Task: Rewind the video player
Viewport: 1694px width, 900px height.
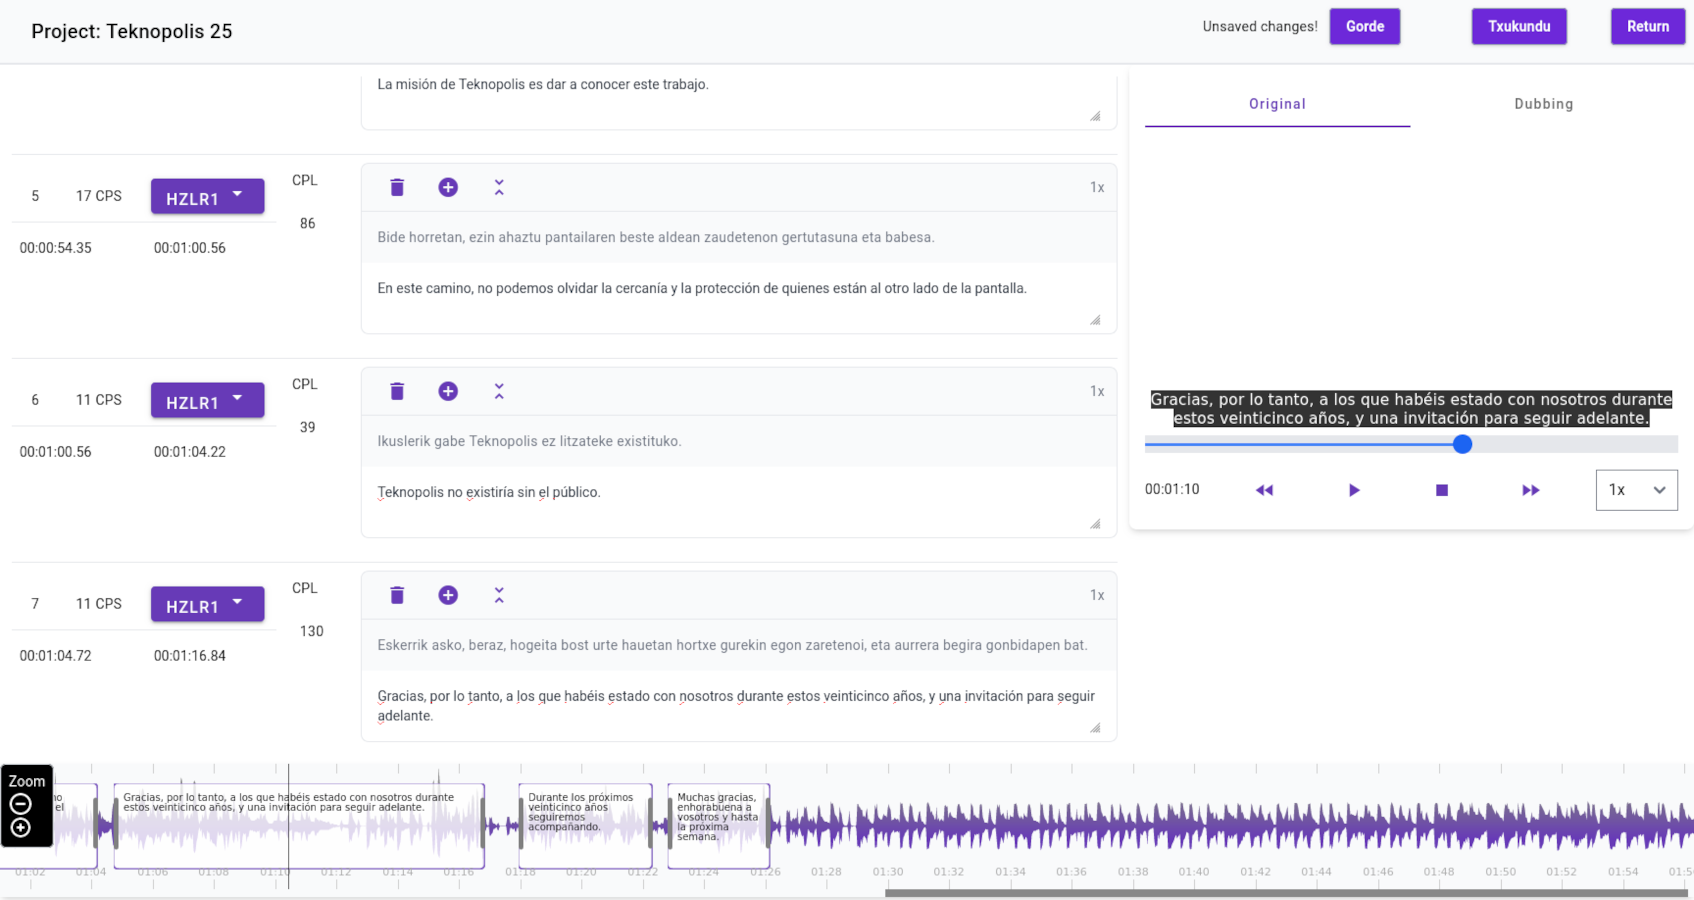Action: (1264, 490)
